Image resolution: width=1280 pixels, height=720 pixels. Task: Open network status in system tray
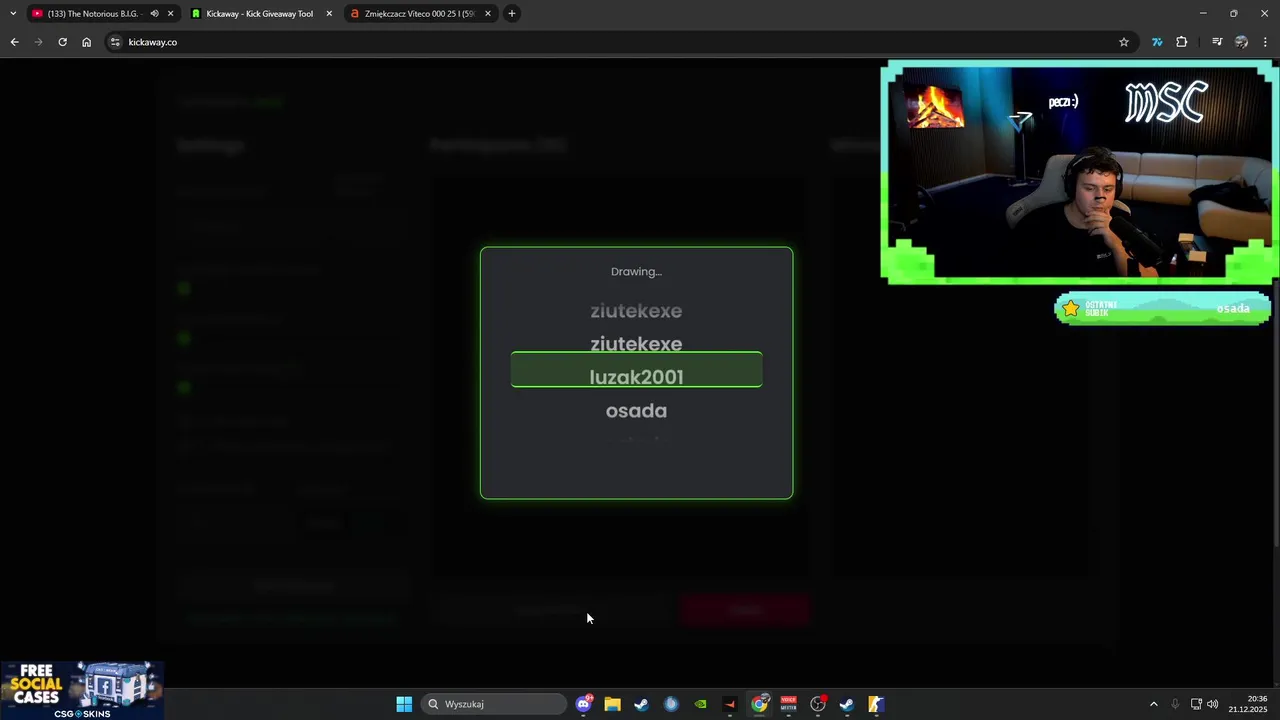coord(1196,704)
